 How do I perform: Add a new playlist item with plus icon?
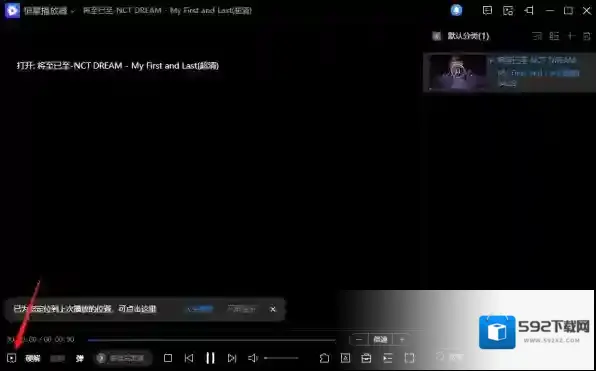[x=571, y=36]
